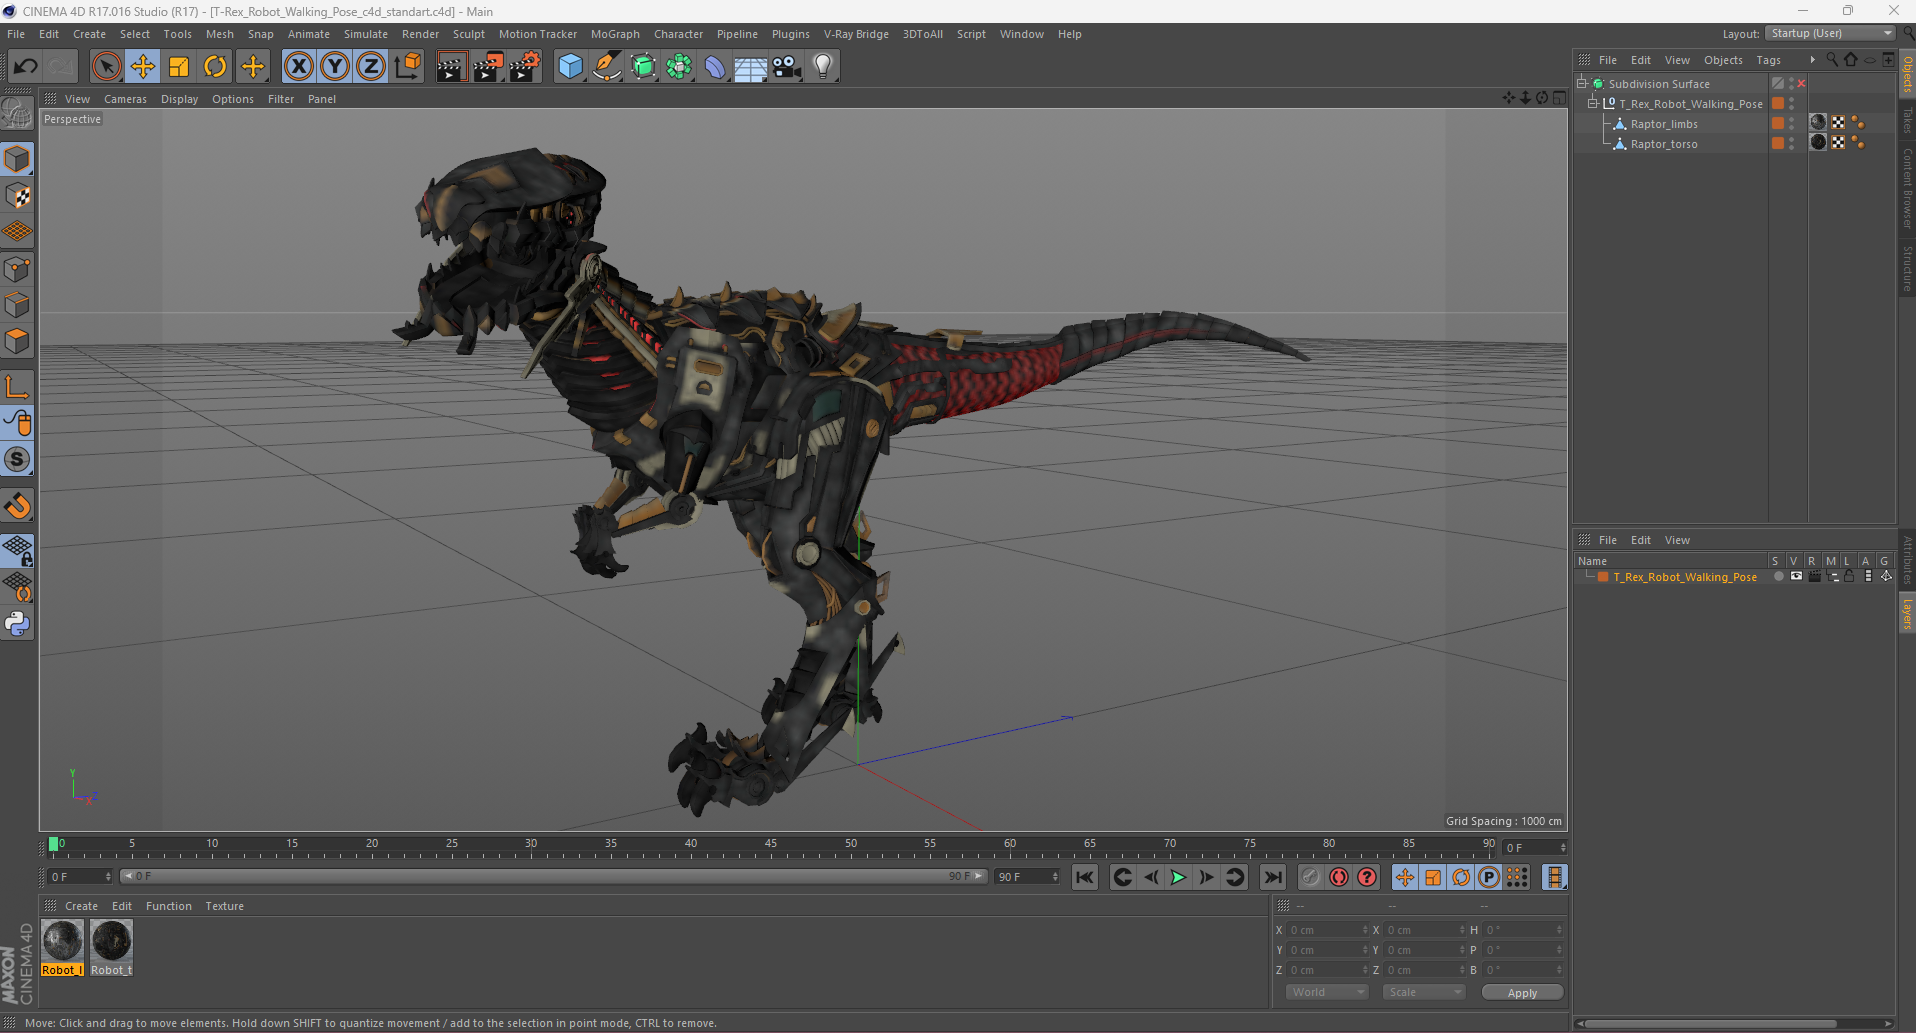Add a Camera object
This screenshot has width=1916, height=1033.
click(x=787, y=66)
